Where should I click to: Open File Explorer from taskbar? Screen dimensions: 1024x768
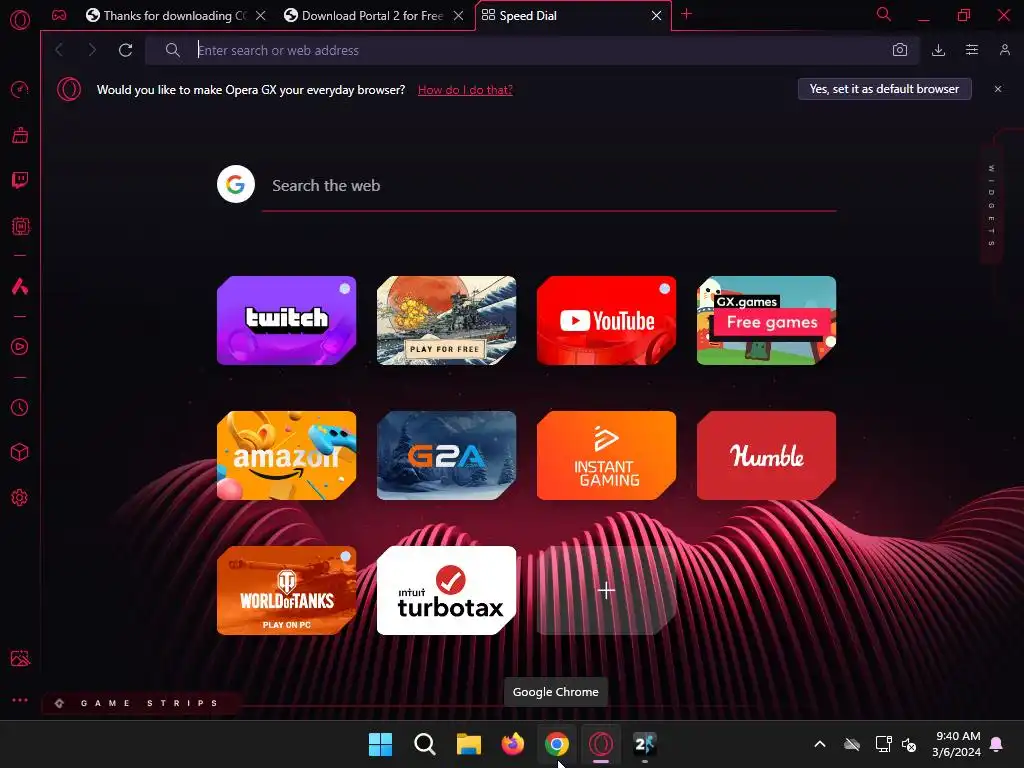(x=468, y=744)
